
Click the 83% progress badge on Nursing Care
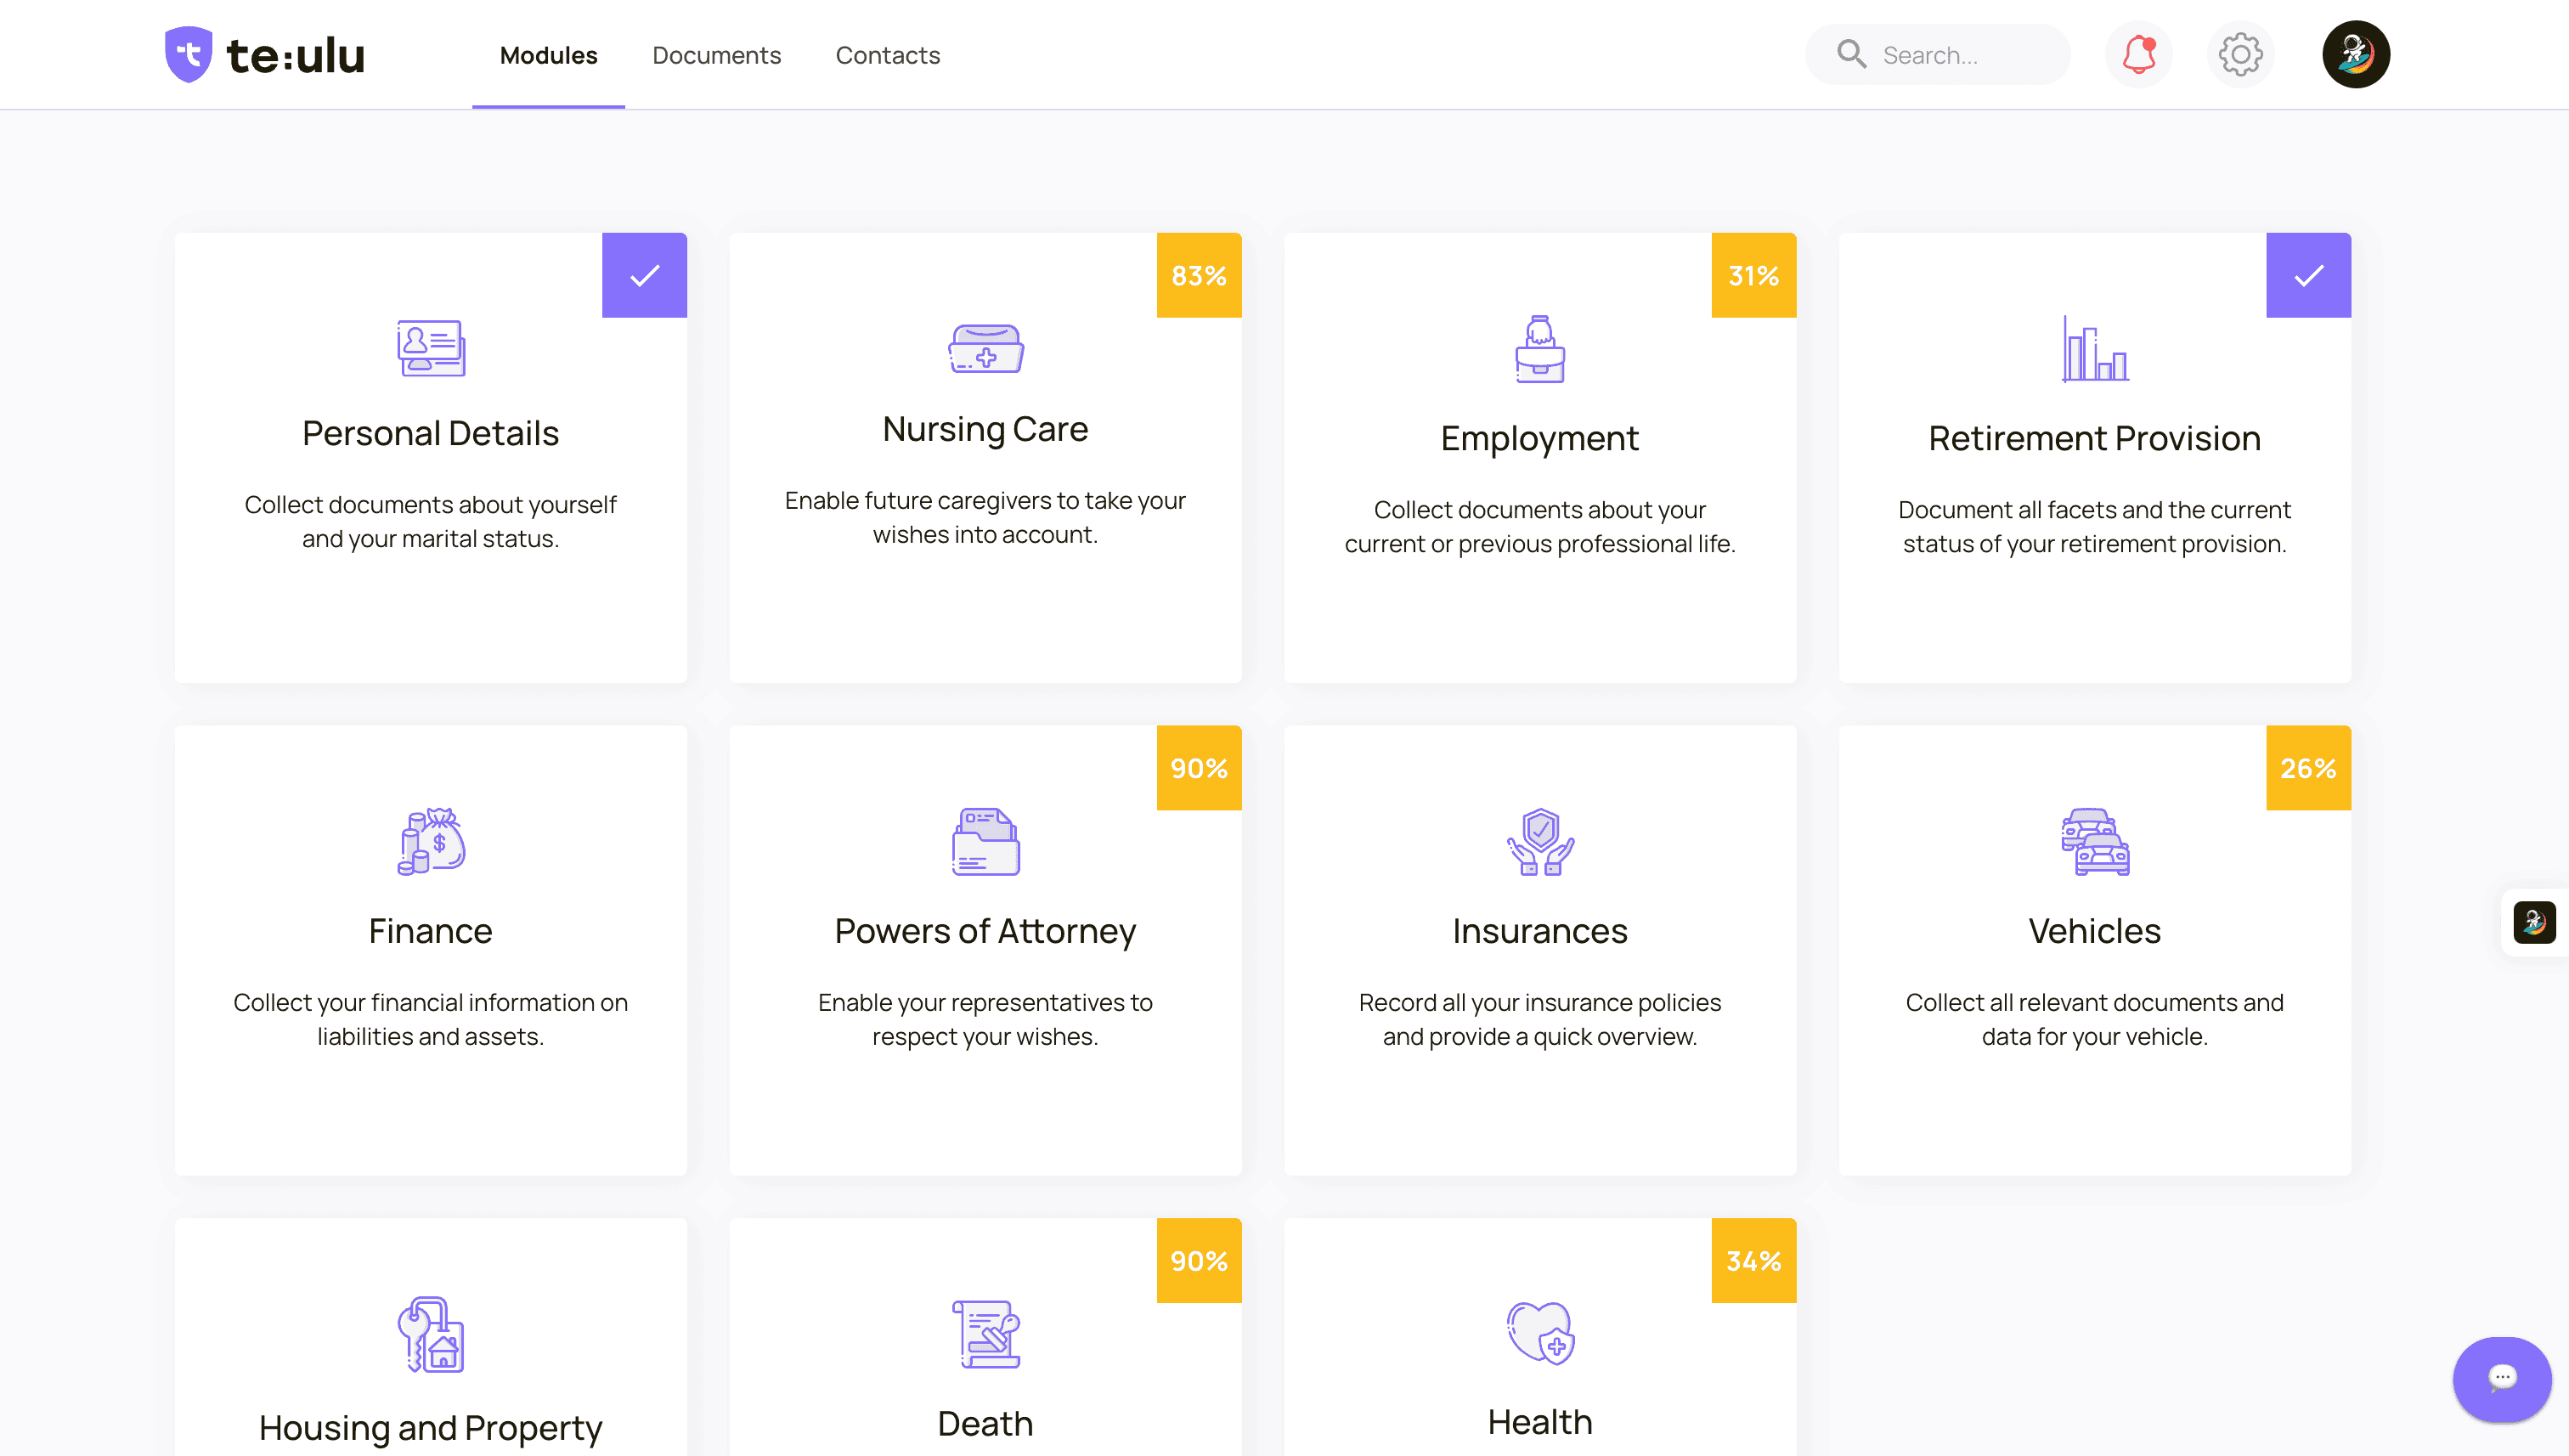coord(1198,274)
